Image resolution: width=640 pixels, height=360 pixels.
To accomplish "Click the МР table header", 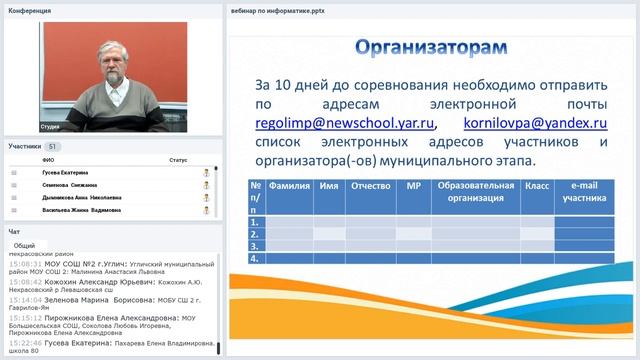I will (413, 197).
